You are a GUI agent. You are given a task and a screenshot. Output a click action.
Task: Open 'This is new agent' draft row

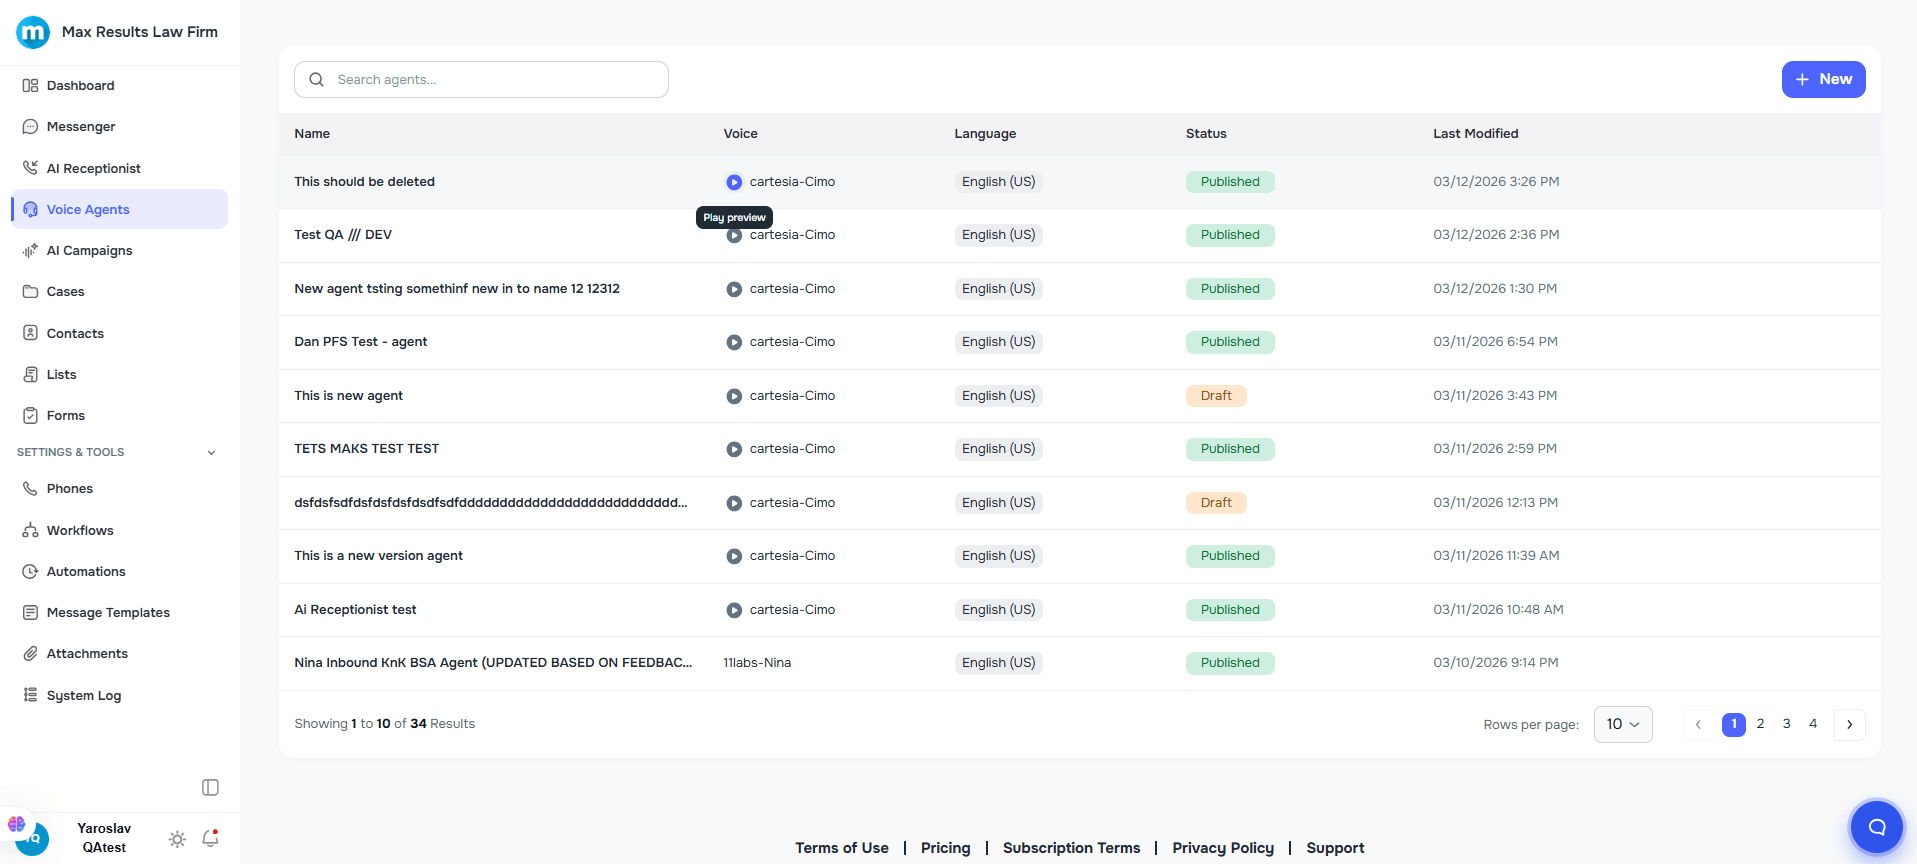pos(348,396)
